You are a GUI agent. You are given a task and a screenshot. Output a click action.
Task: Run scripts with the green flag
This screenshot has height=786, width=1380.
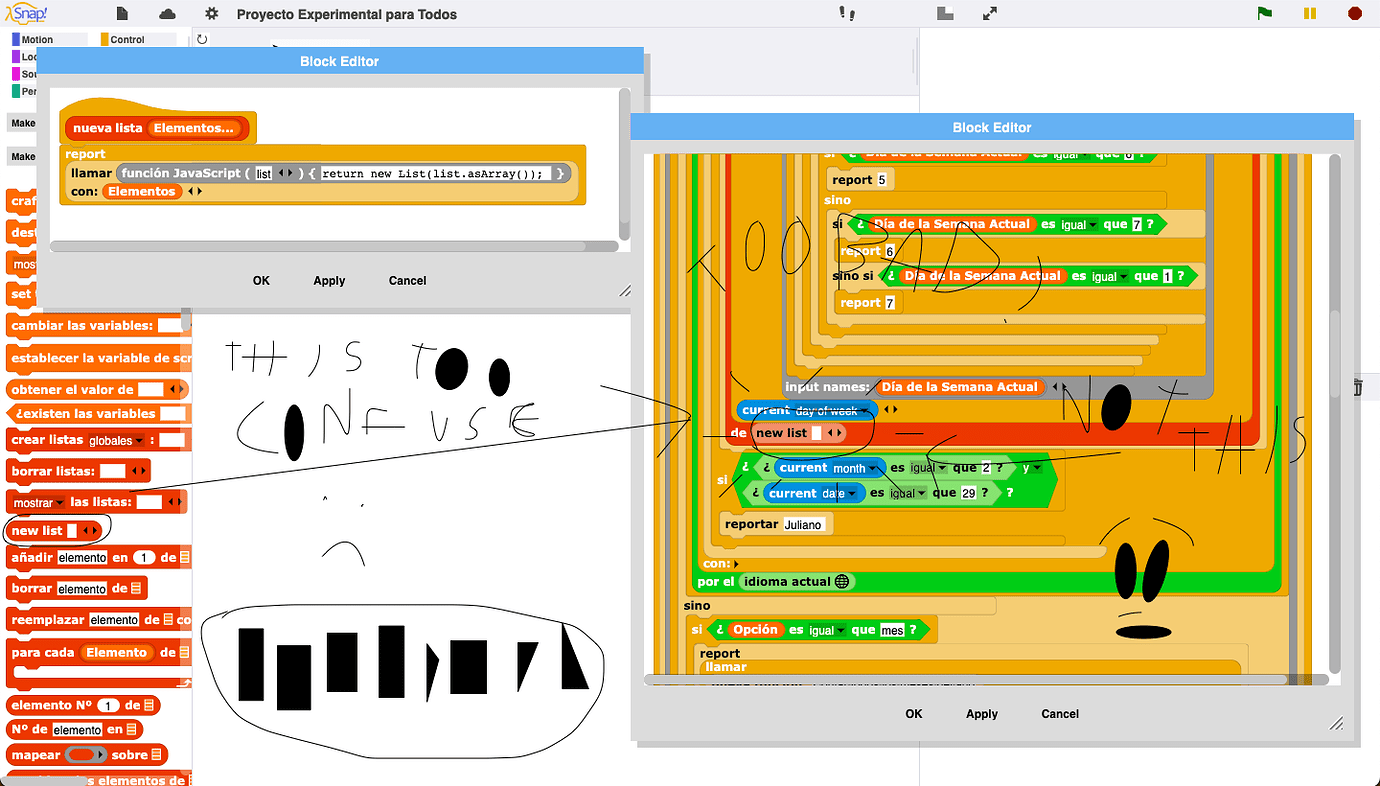coord(1264,13)
